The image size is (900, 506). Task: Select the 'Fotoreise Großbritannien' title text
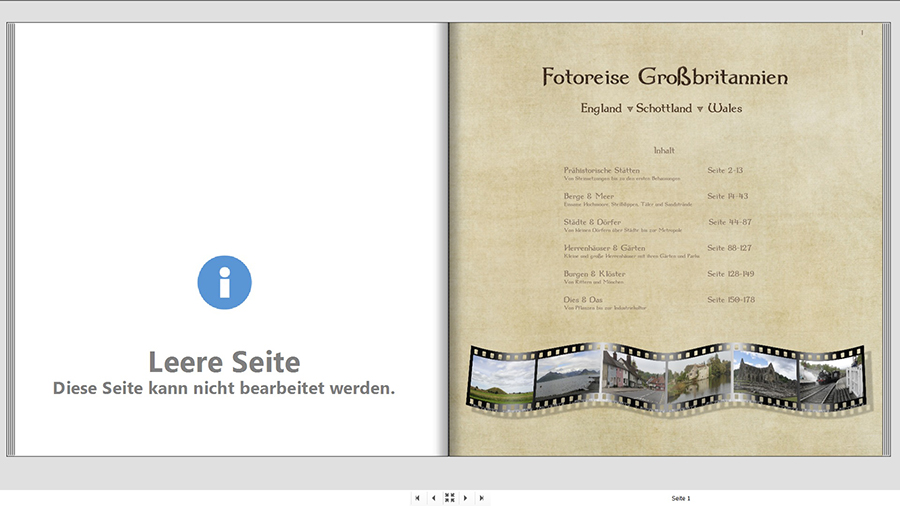pyautogui.click(x=664, y=77)
